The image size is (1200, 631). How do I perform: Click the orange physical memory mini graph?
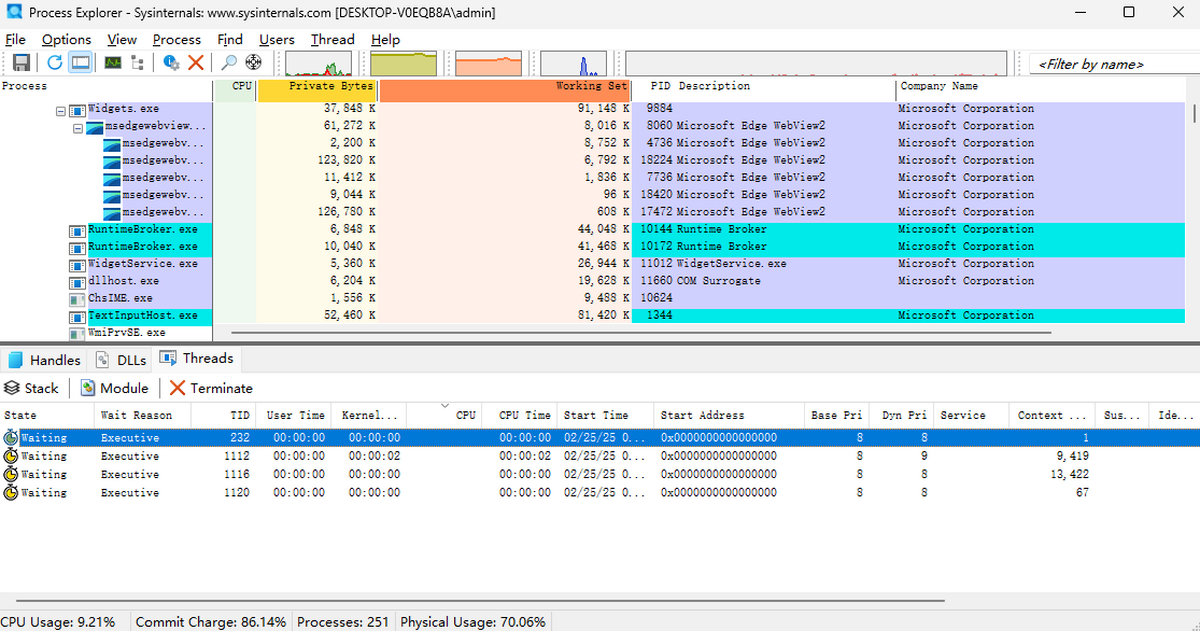point(490,64)
